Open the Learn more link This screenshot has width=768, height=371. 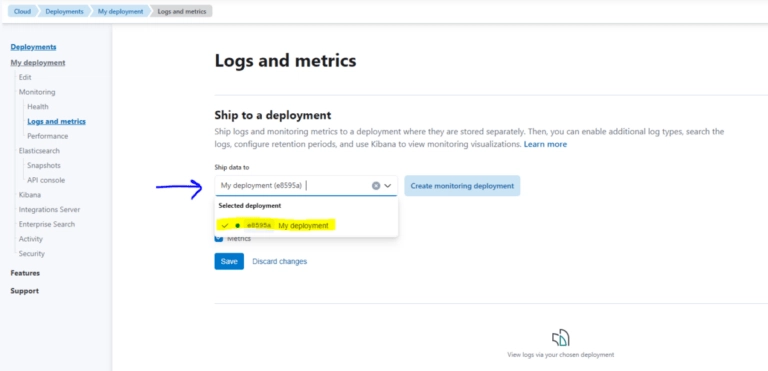(x=545, y=144)
